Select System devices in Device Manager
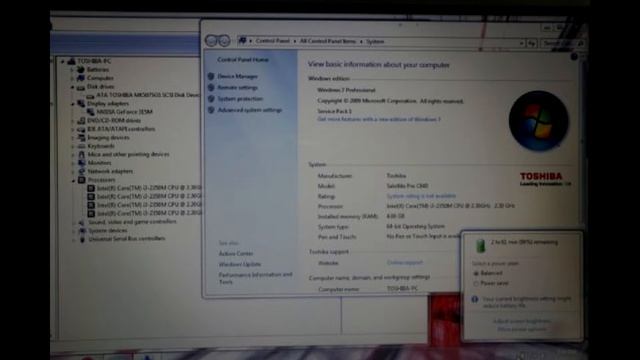640x360 pixels. tap(108, 231)
